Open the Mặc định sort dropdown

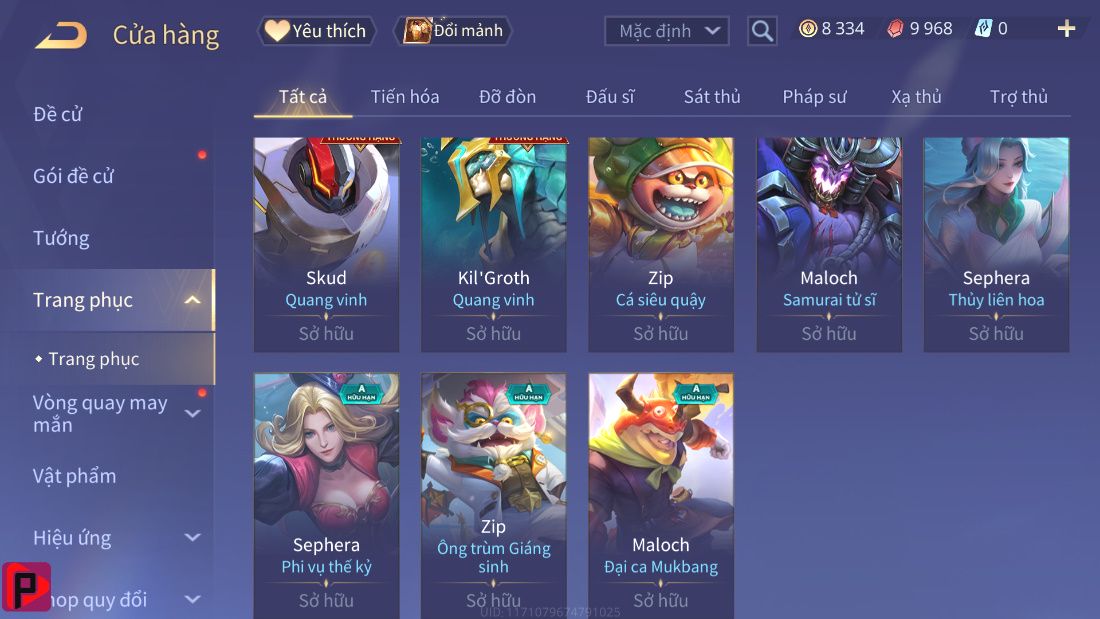(x=667, y=31)
